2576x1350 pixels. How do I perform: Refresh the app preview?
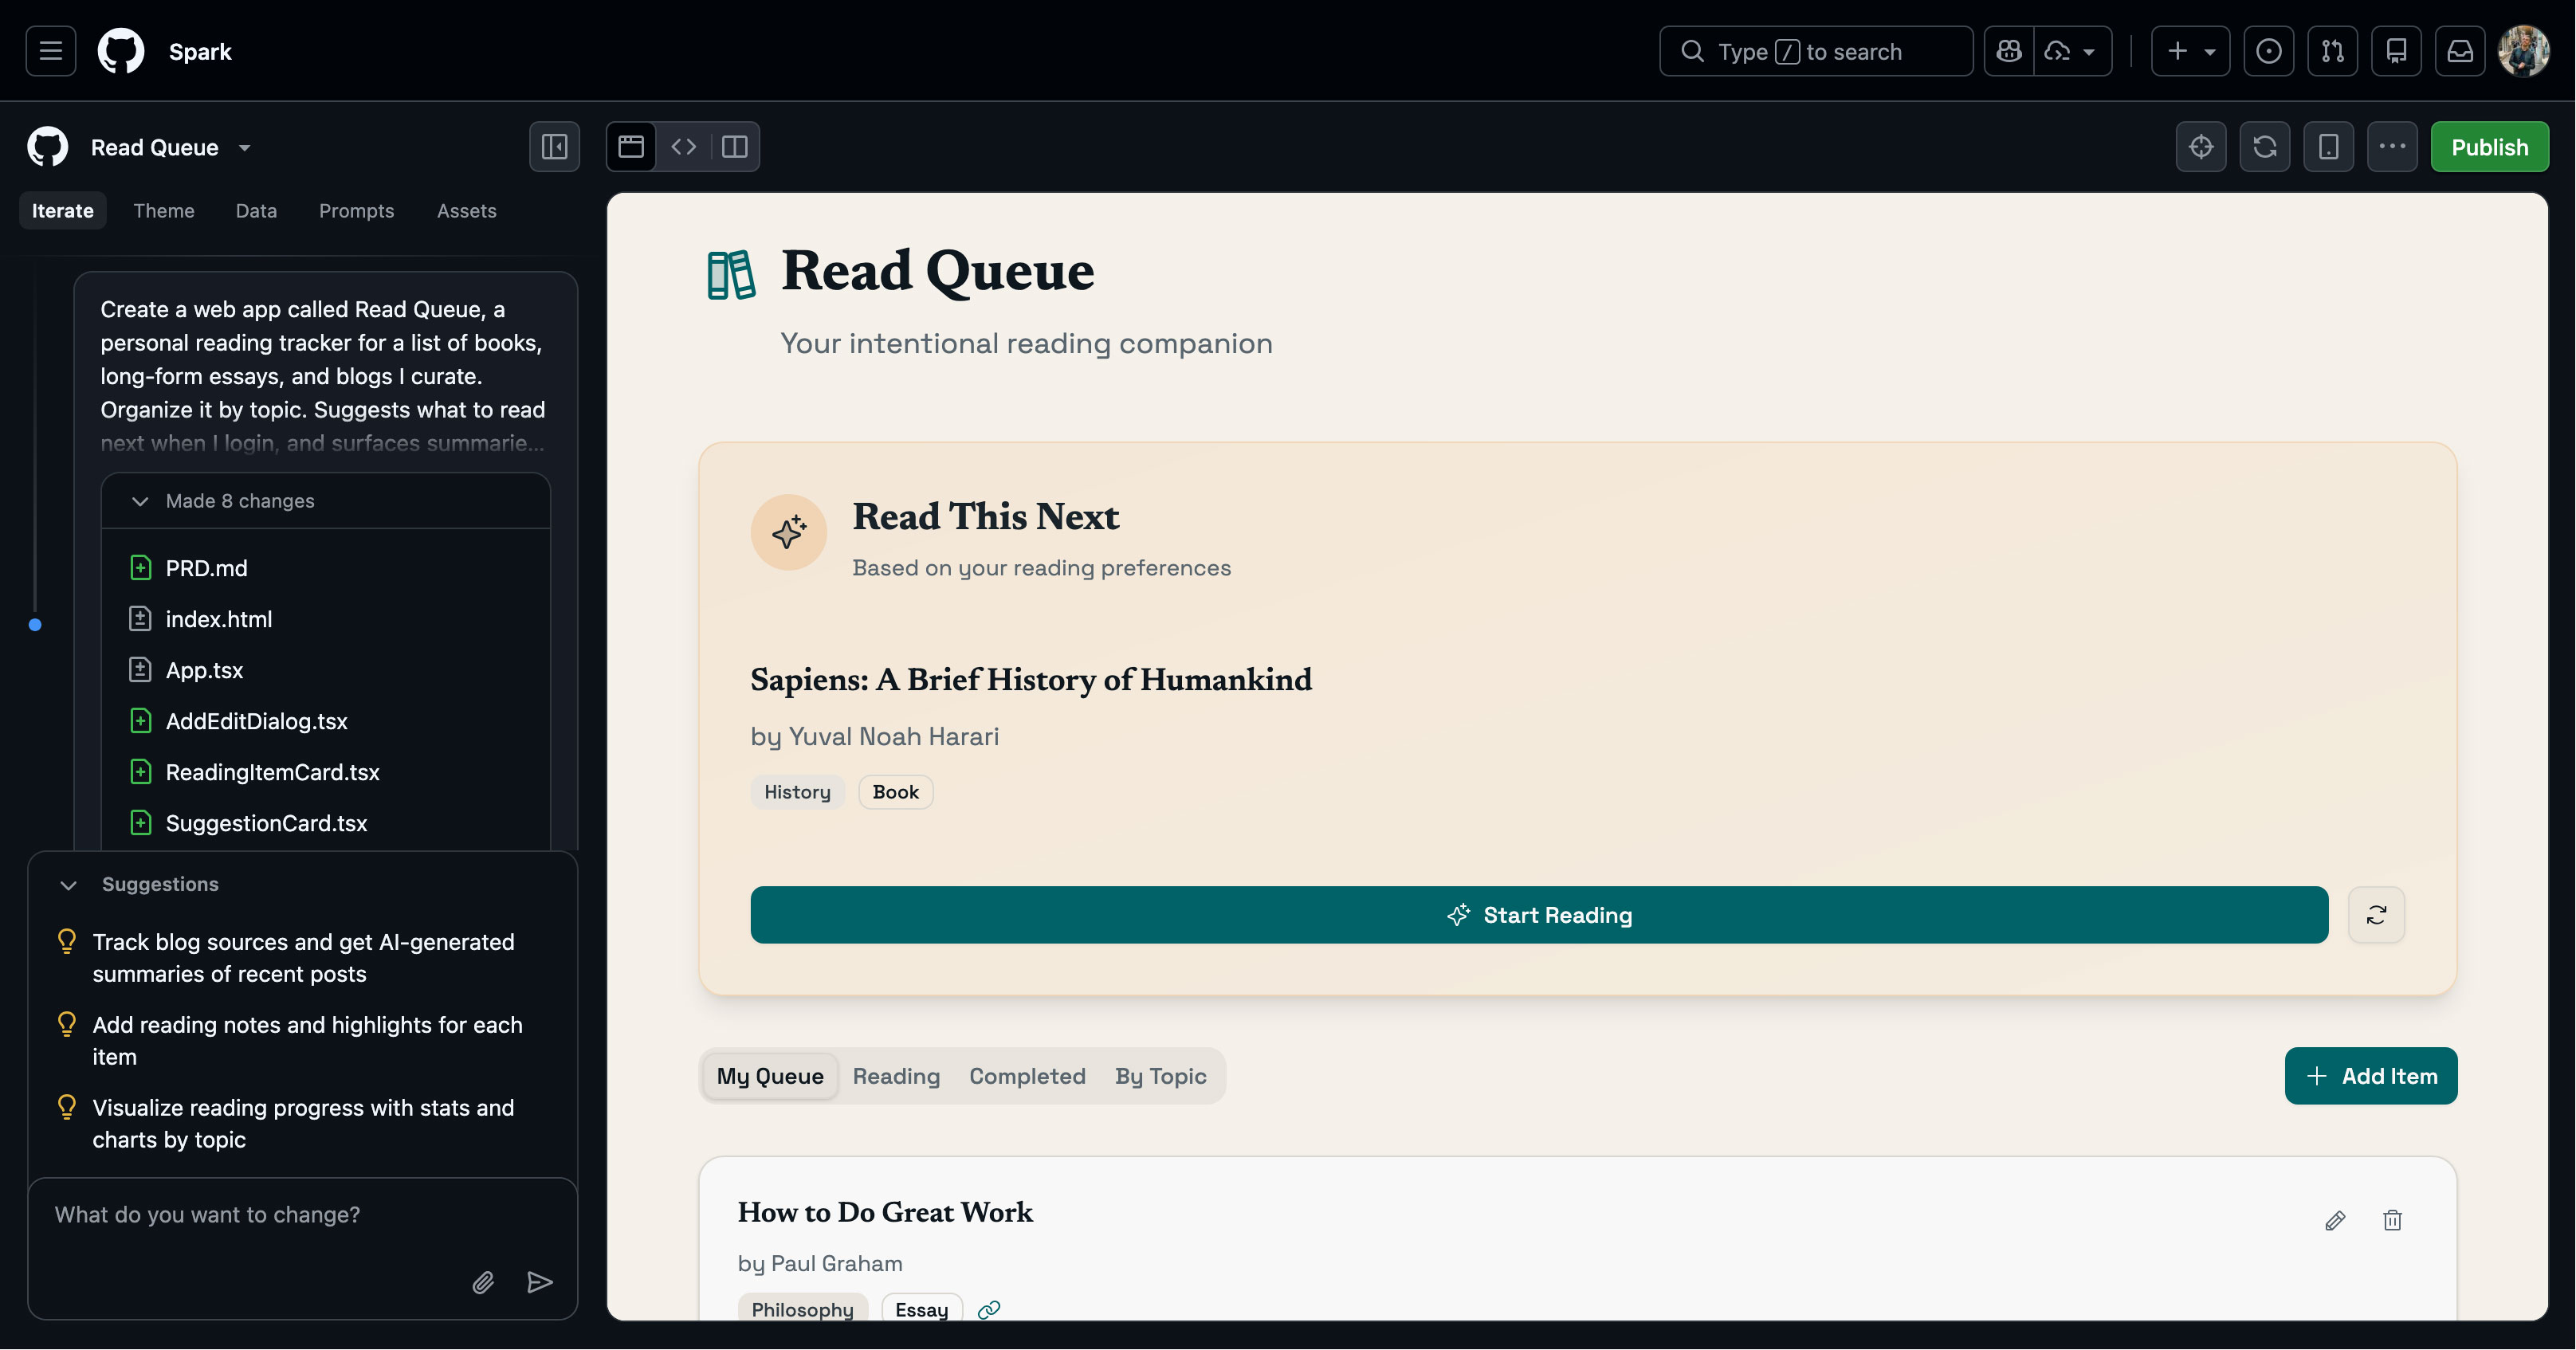coord(2265,147)
